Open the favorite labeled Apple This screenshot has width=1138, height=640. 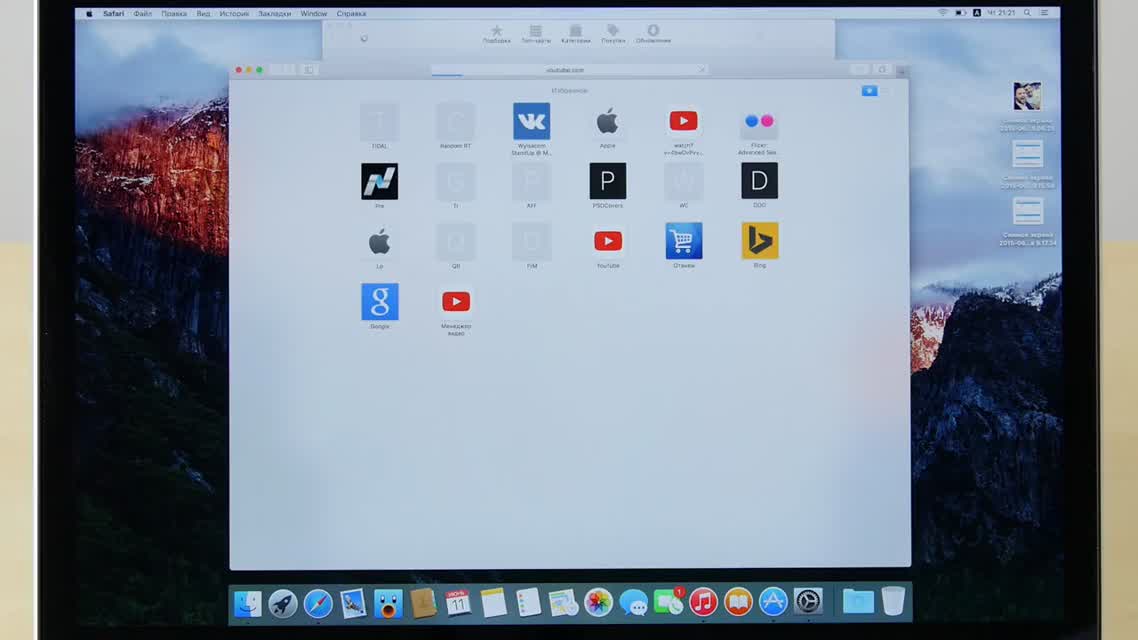[x=607, y=121]
